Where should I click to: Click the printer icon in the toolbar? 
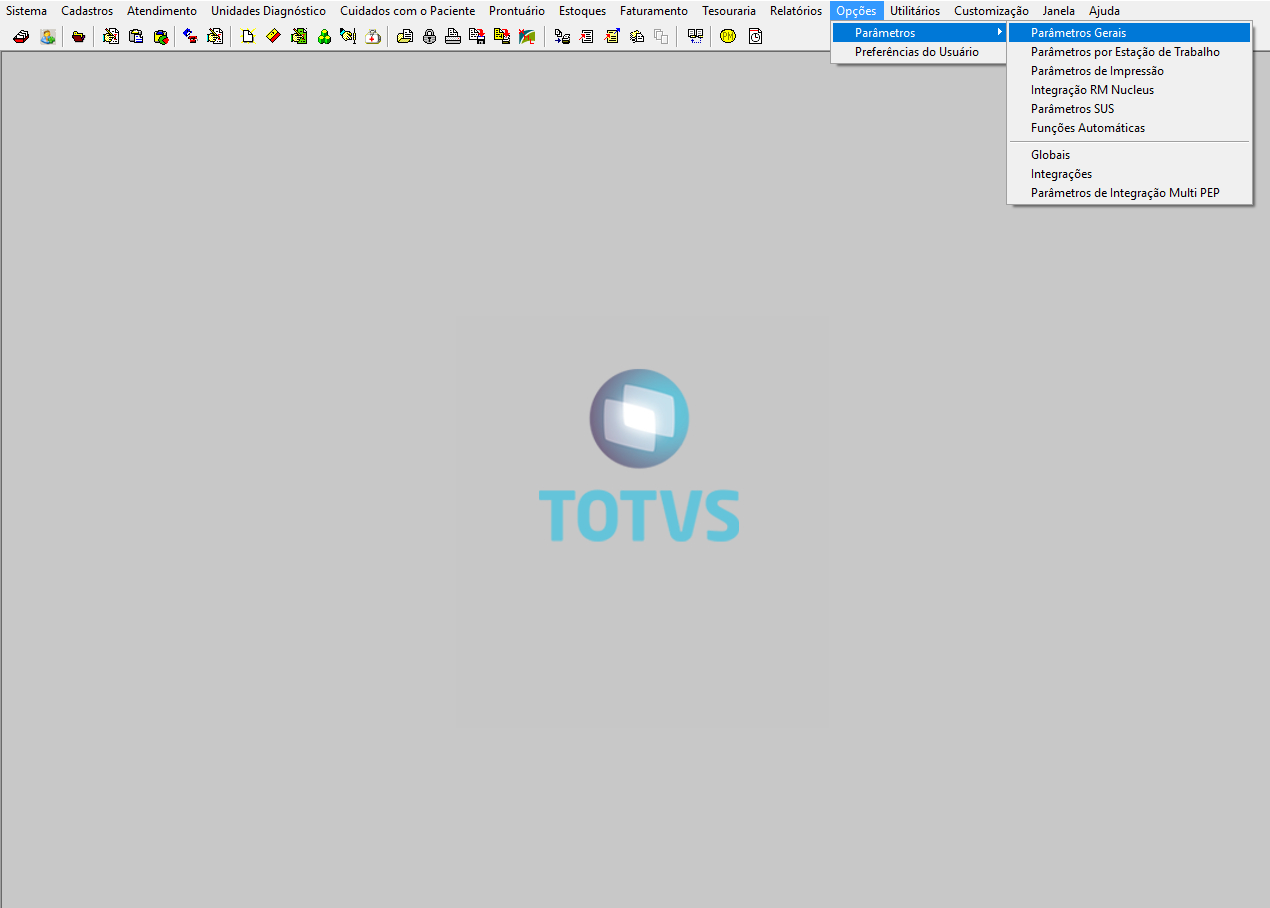(x=453, y=37)
